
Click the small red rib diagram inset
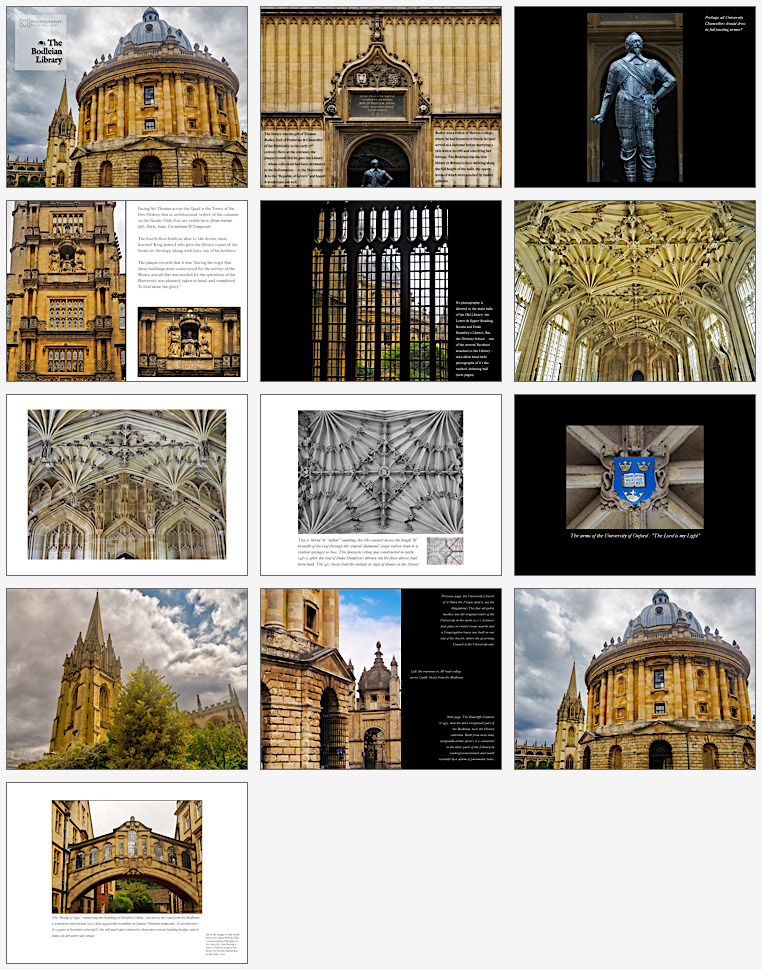[445, 551]
